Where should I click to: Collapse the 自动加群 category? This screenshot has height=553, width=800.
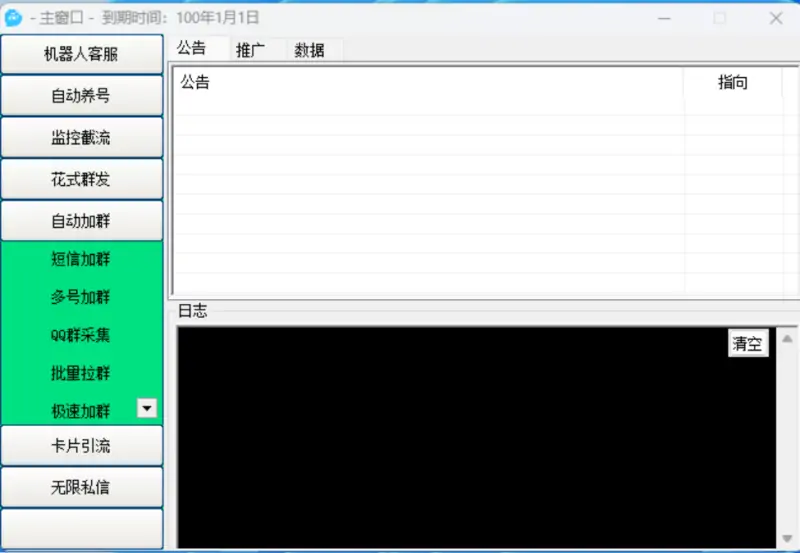[x=81, y=221]
